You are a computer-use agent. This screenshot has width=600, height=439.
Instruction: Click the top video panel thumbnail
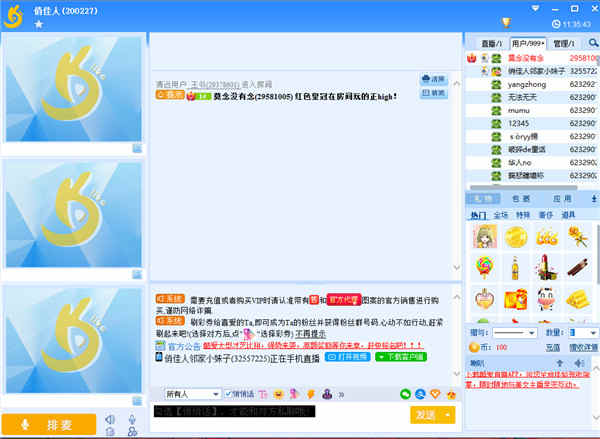pyautogui.click(x=73, y=89)
